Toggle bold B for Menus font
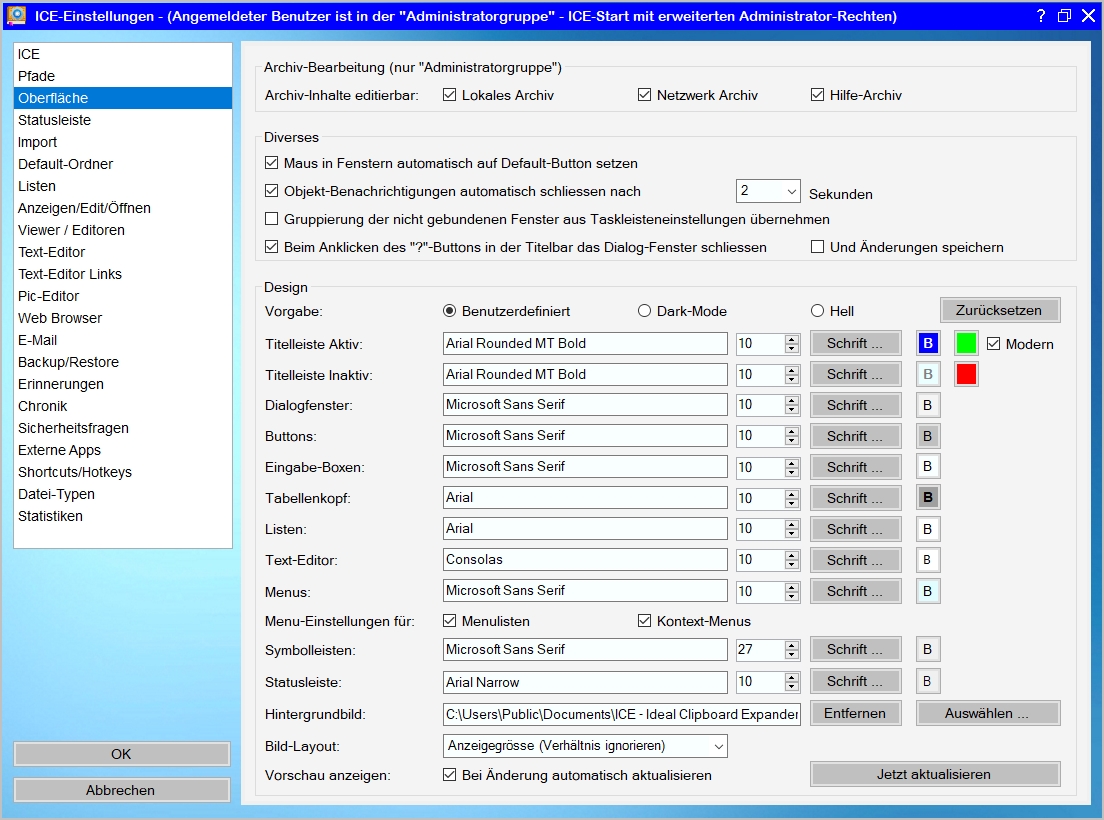 click(x=928, y=591)
